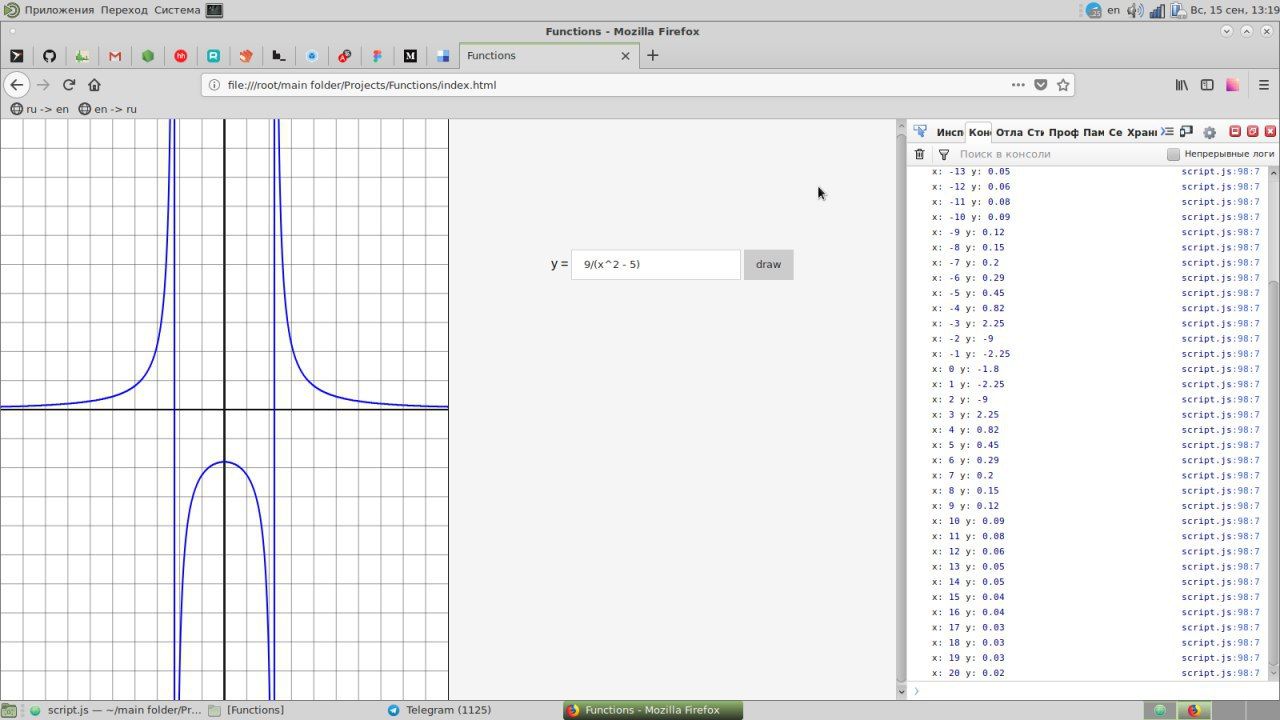
Task: Open the Отладчик devtools tab
Action: coord(1009,132)
